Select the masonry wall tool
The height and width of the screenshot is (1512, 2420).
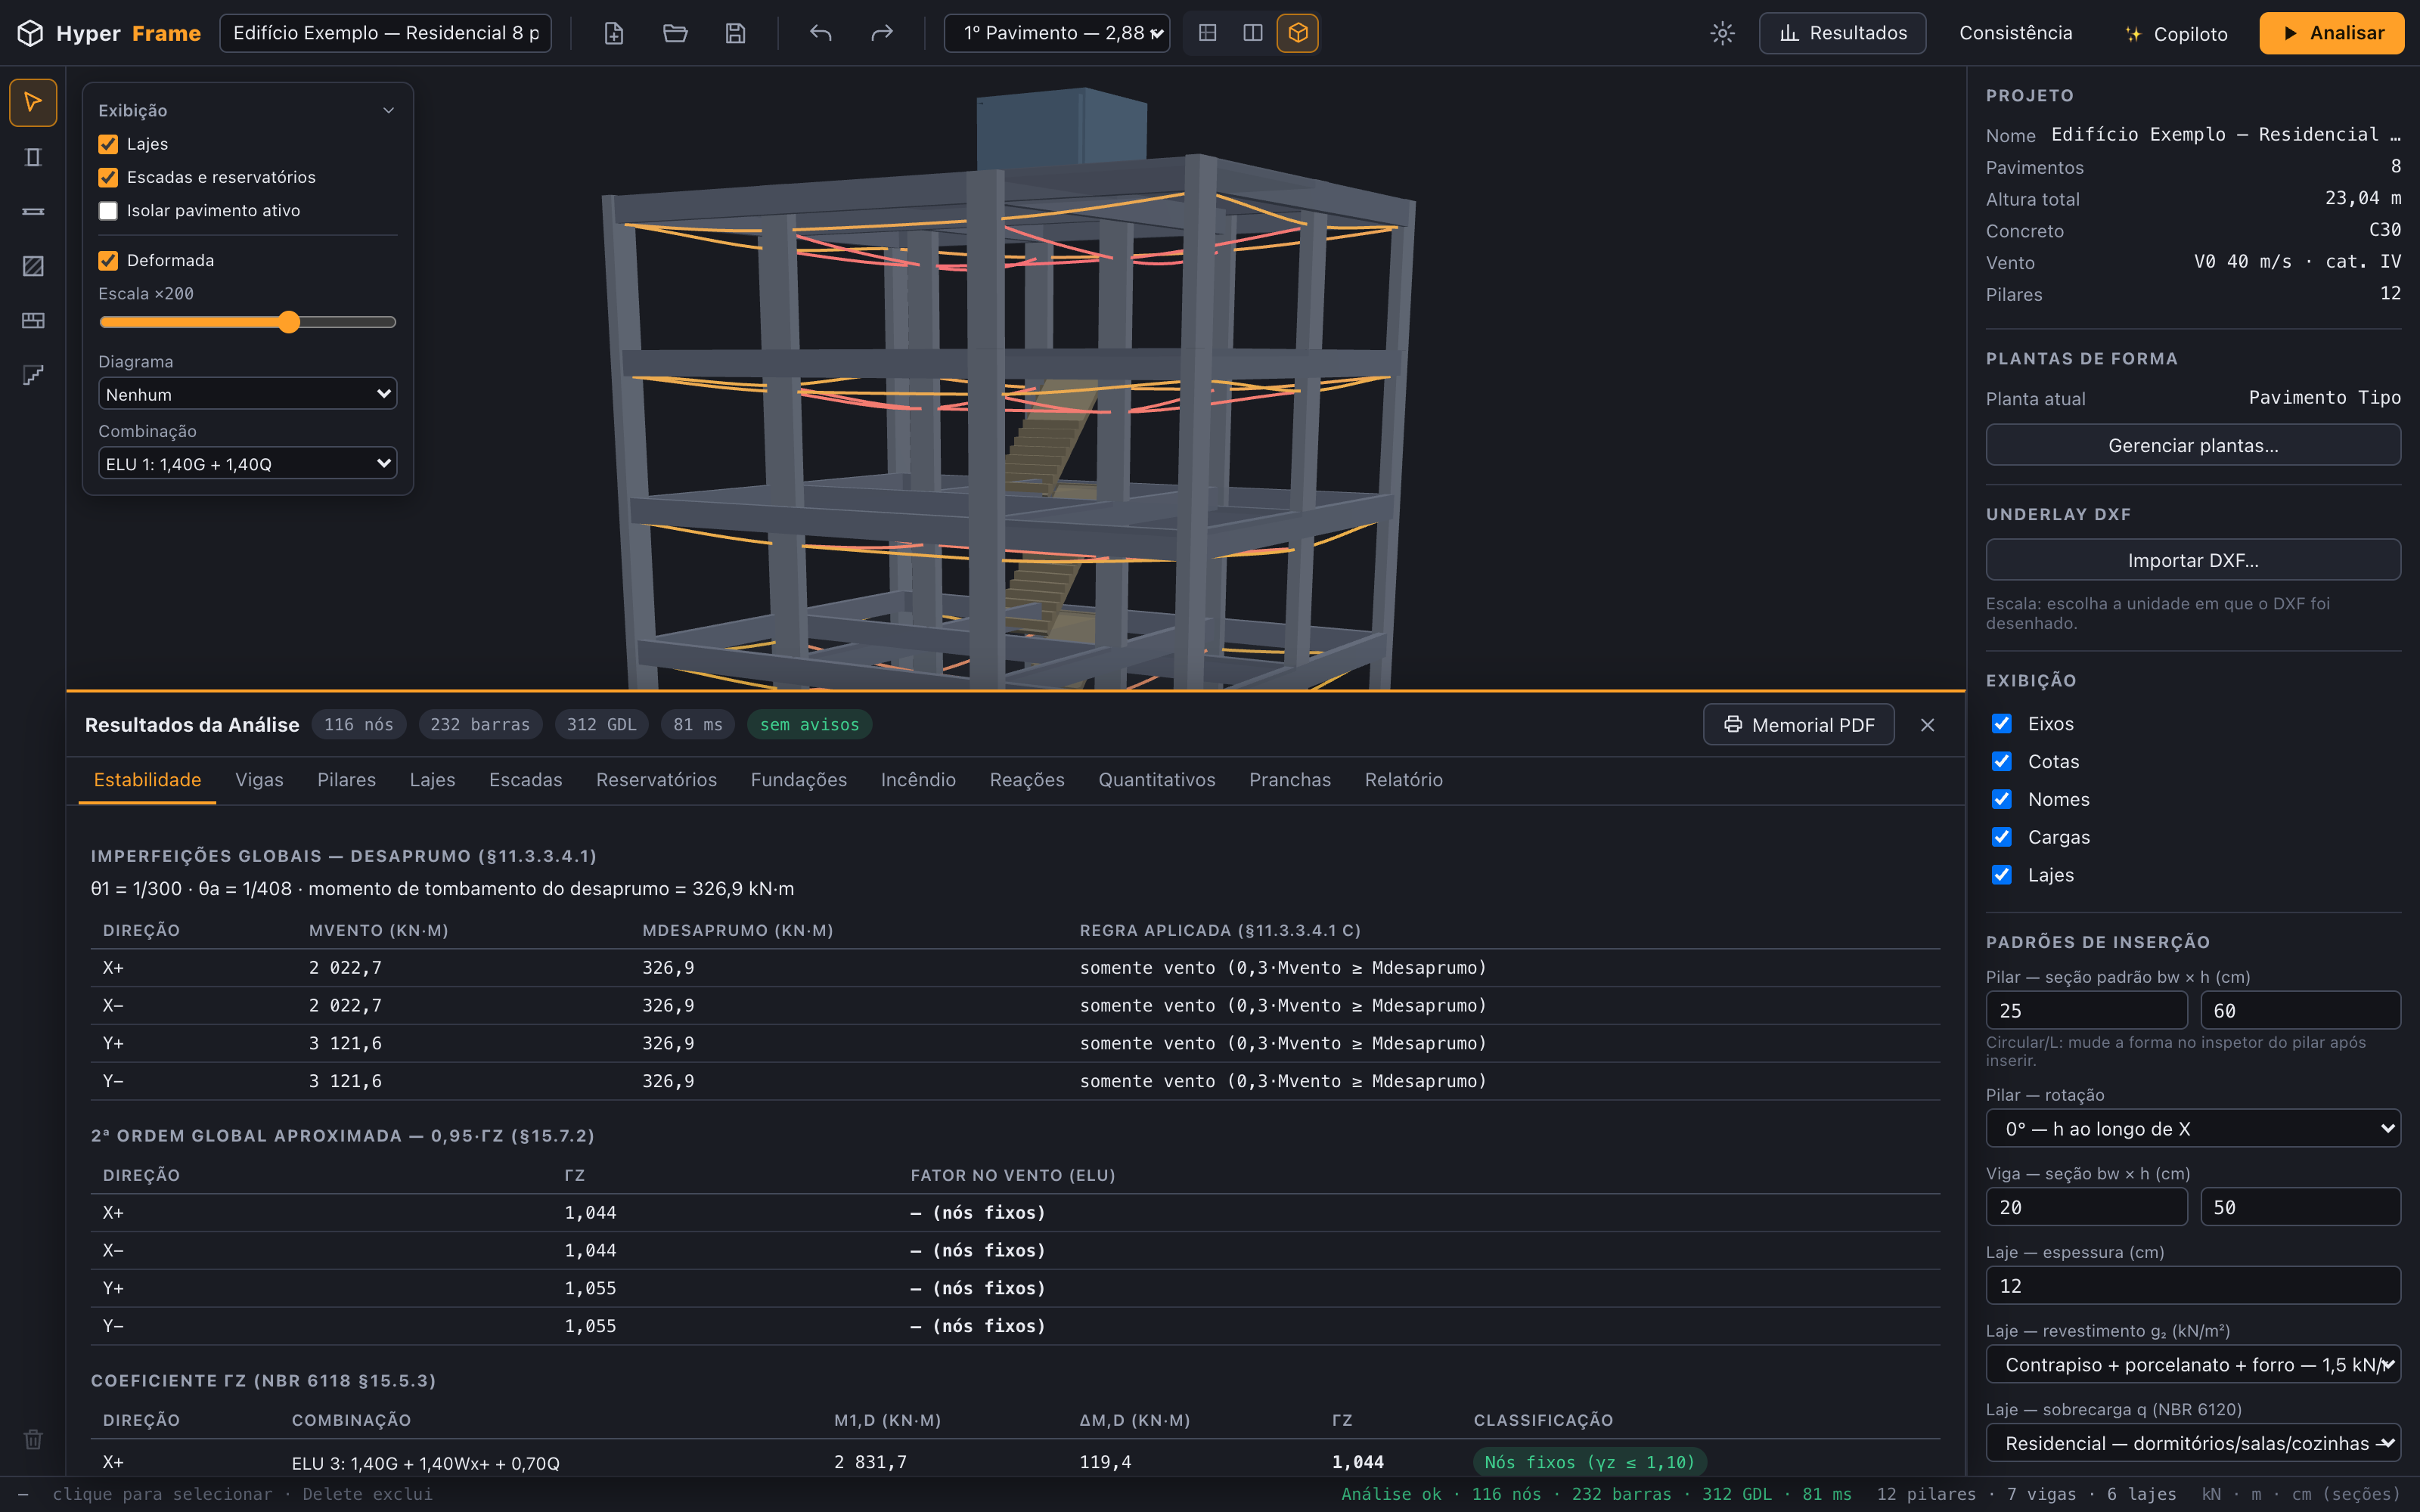click(x=33, y=320)
